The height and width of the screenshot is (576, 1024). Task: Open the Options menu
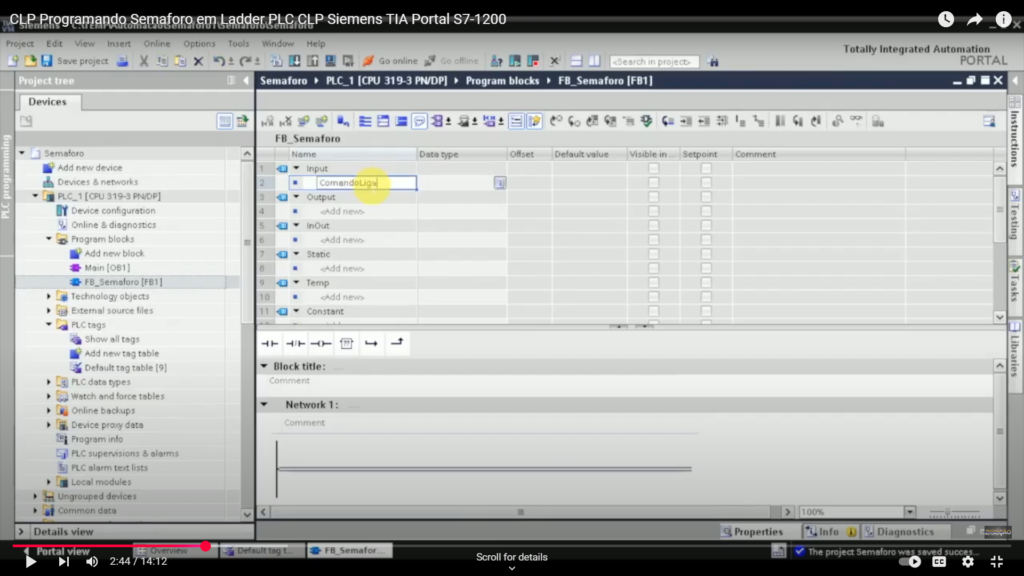pyautogui.click(x=199, y=44)
